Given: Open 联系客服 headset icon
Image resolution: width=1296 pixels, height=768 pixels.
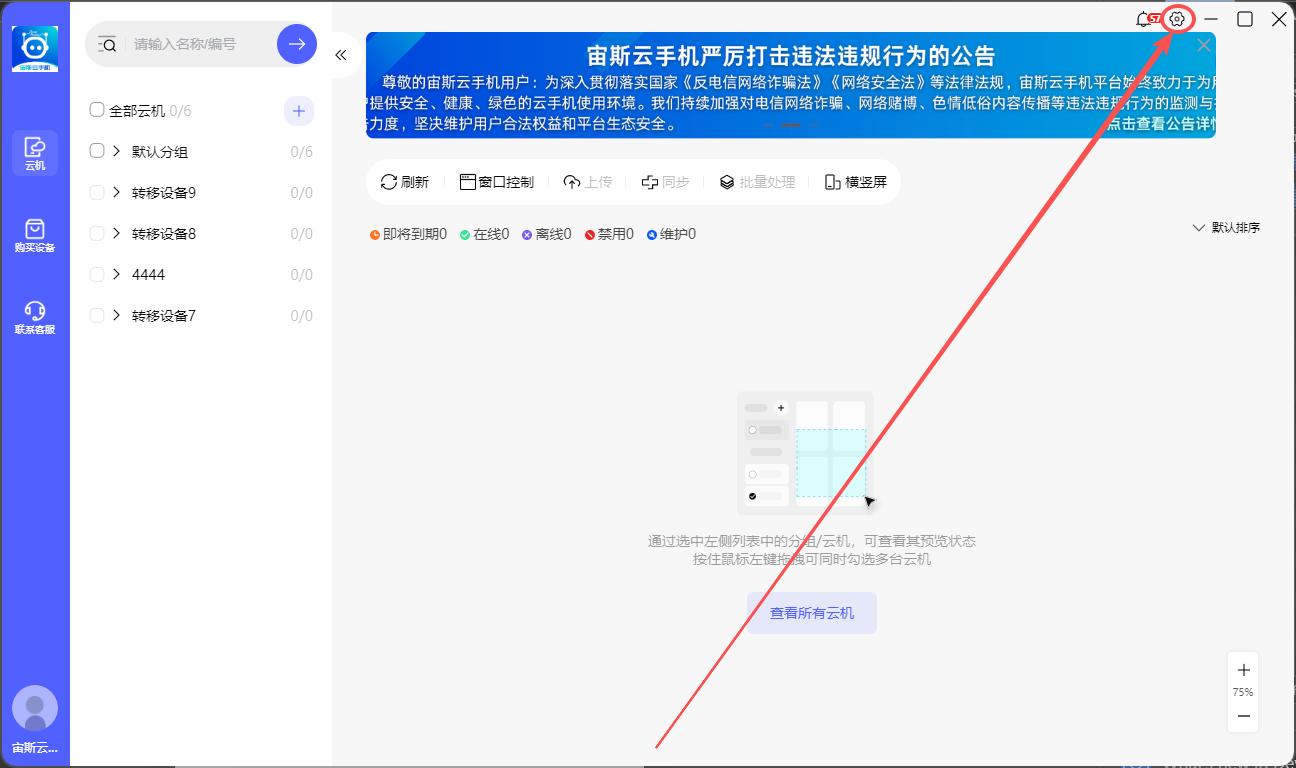Looking at the screenshot, I should (x=35, y=318).
